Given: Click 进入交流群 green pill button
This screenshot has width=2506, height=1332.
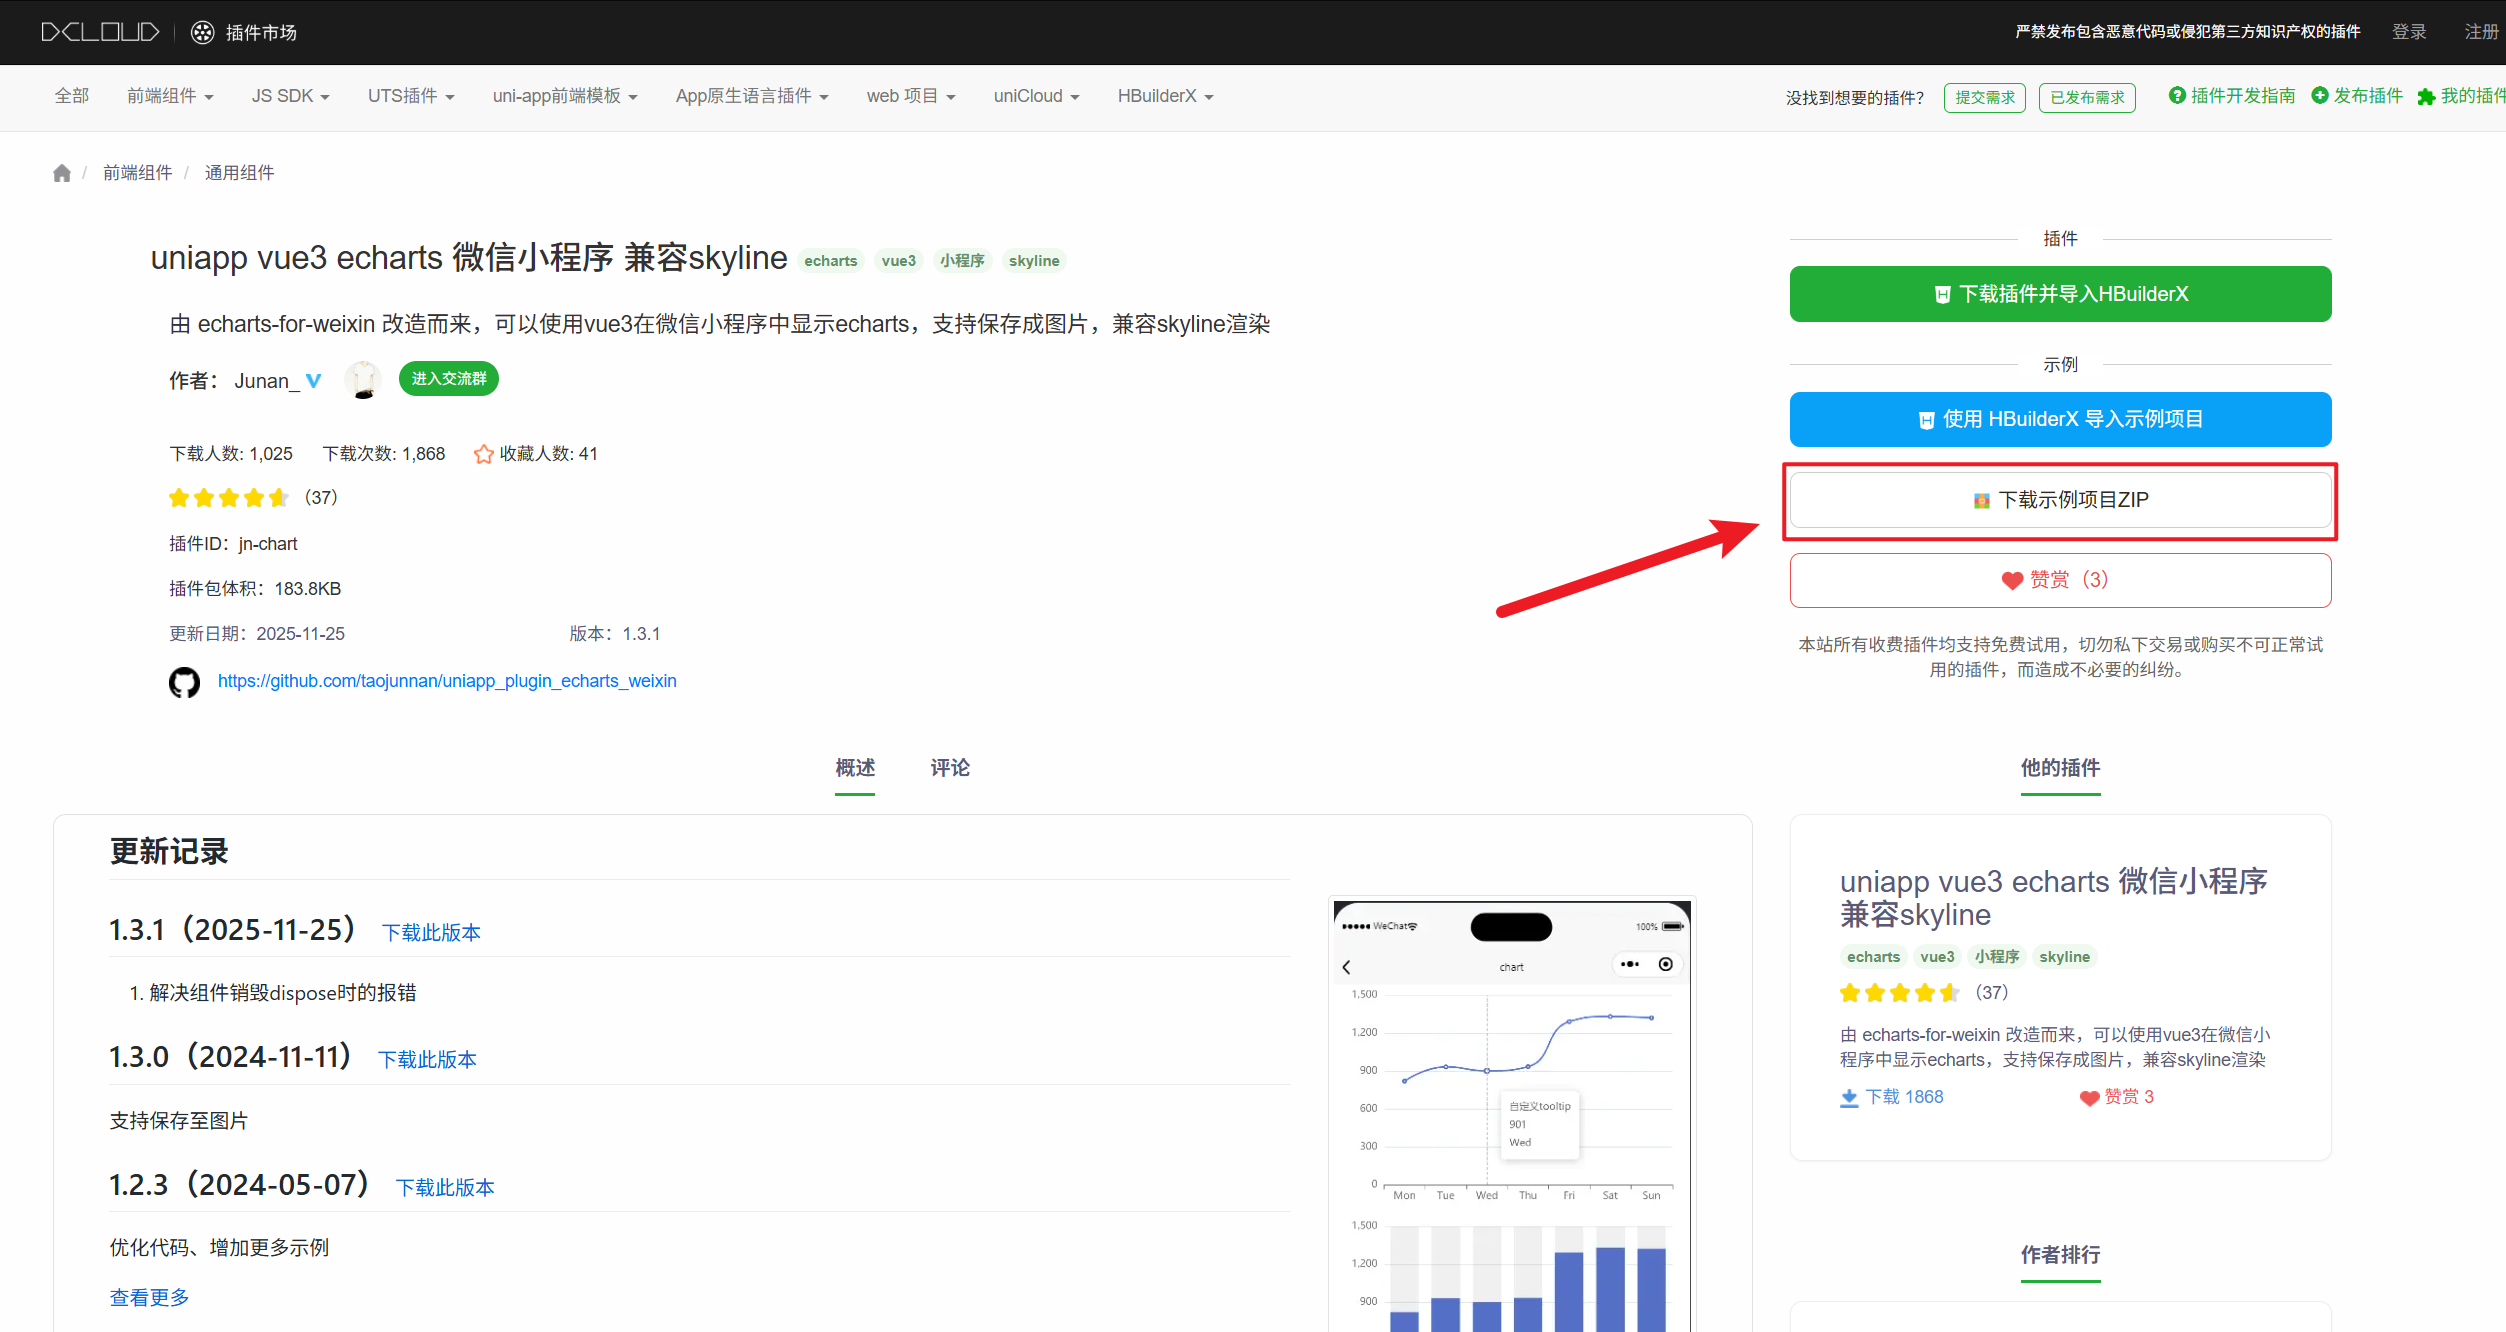Looking at the screenshot, I should [448, 379].
